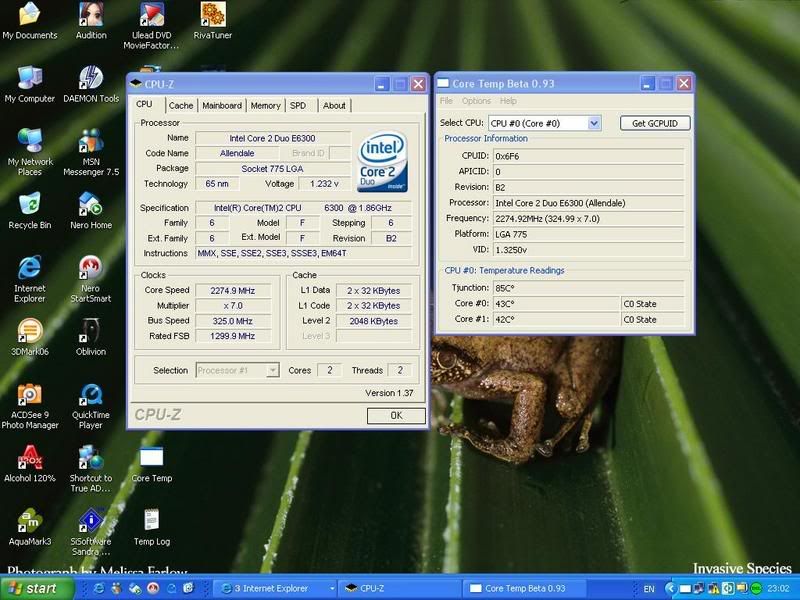Expand the Select CPU dropdown
The image size is (800, 600).
(x=594, y=123)
